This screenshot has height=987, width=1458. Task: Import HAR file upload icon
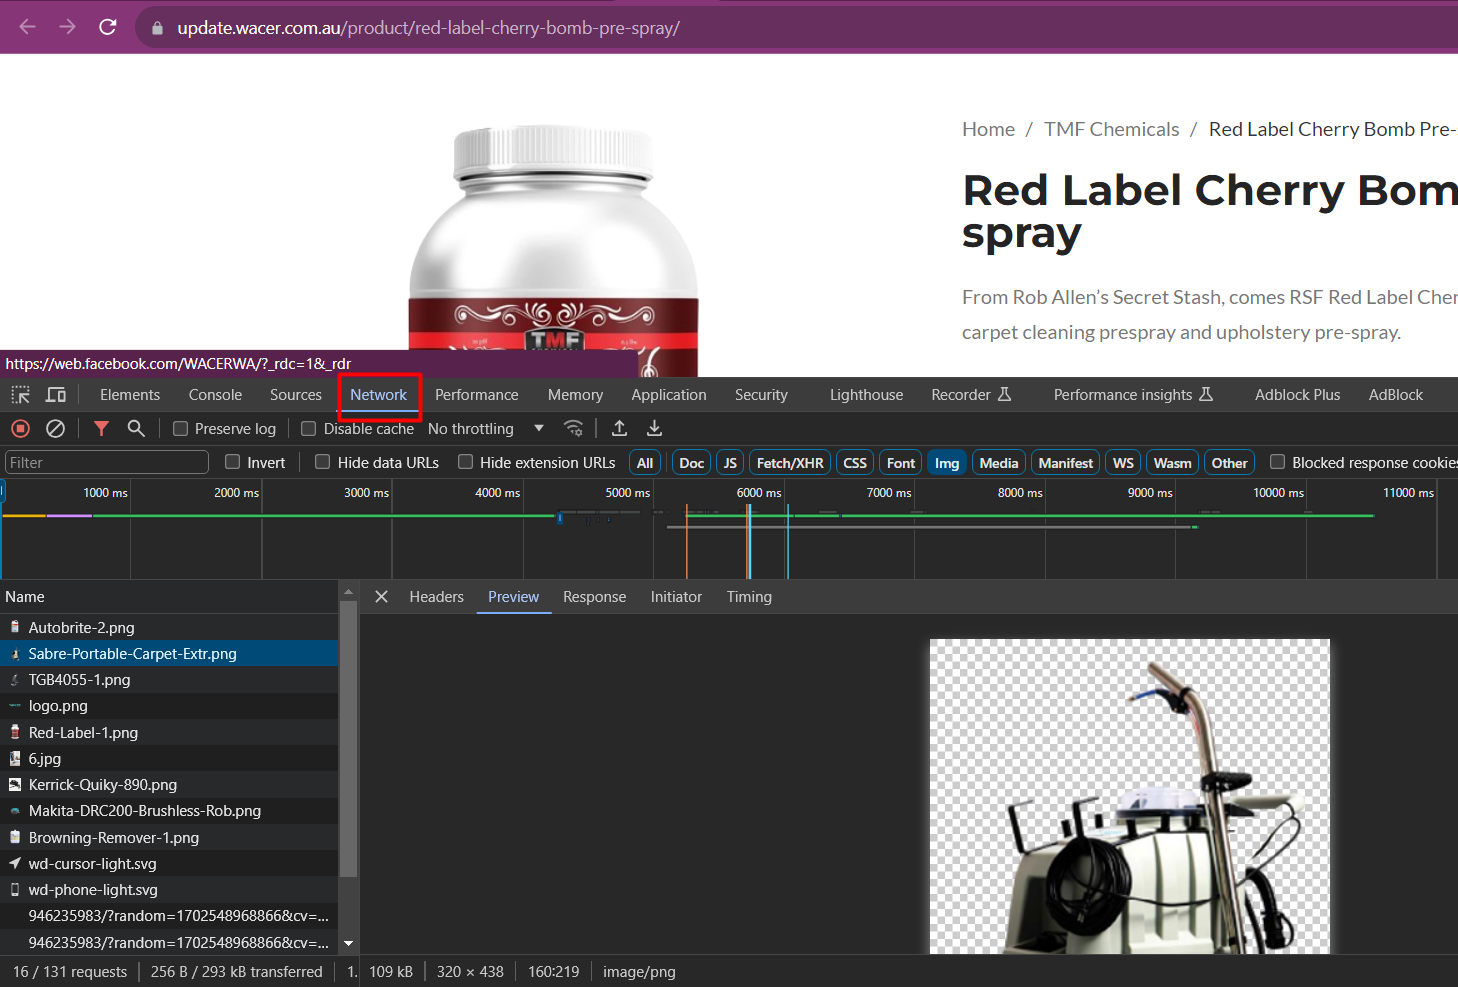[x=620, y=428]
